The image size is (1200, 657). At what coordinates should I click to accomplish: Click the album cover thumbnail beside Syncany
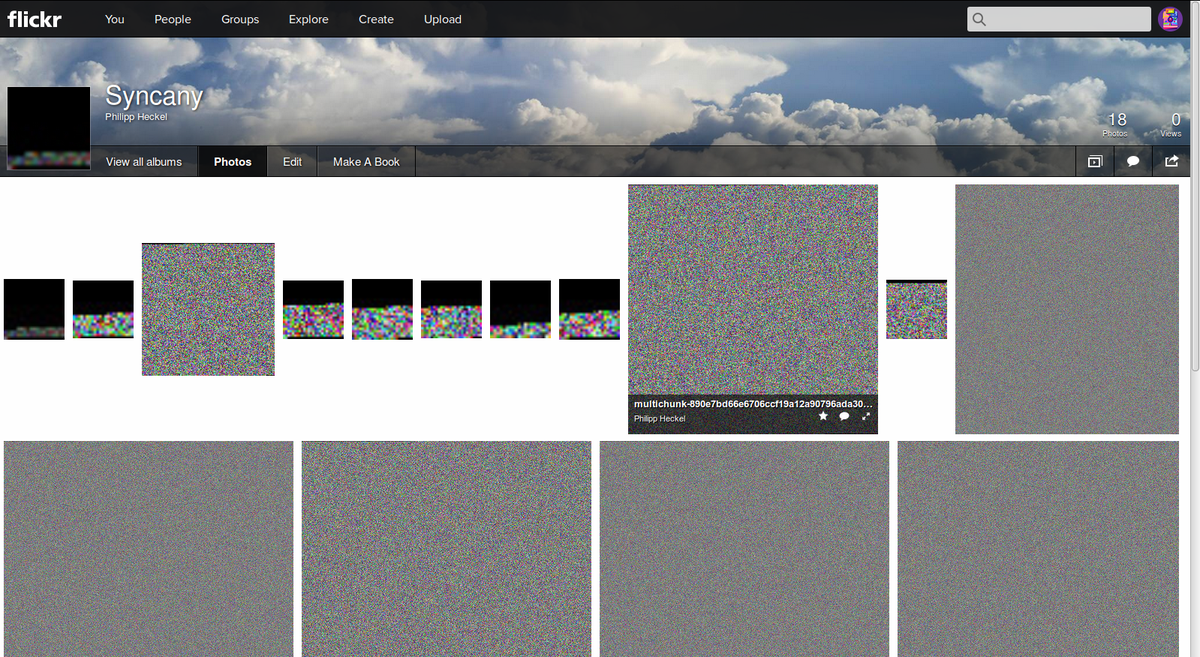pos(49,129)
